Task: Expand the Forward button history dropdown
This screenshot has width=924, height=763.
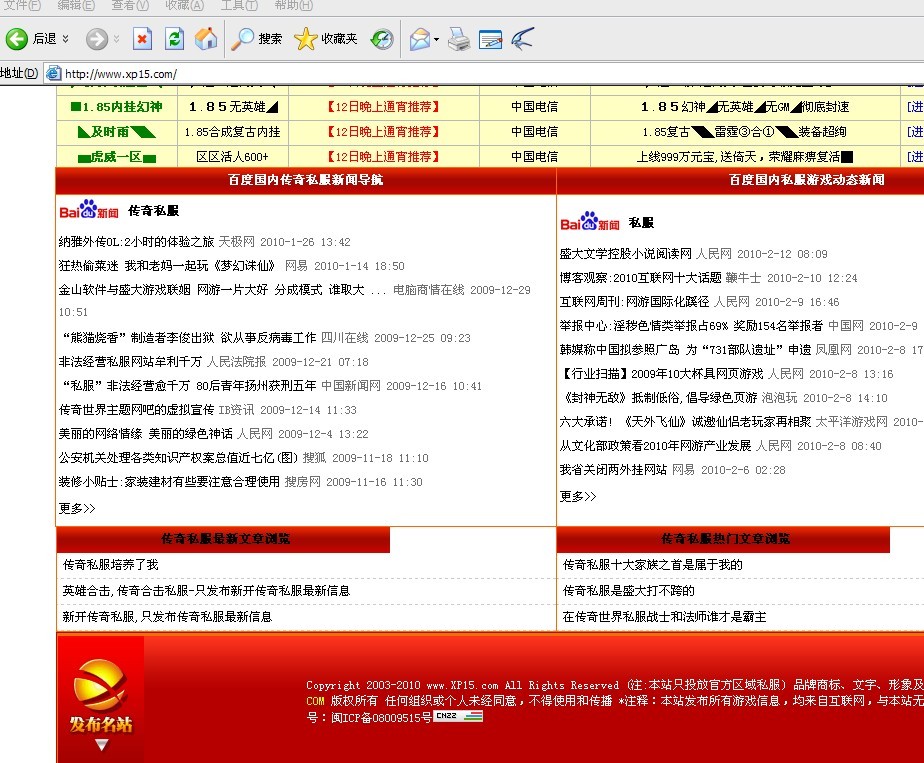Action: 117,39
